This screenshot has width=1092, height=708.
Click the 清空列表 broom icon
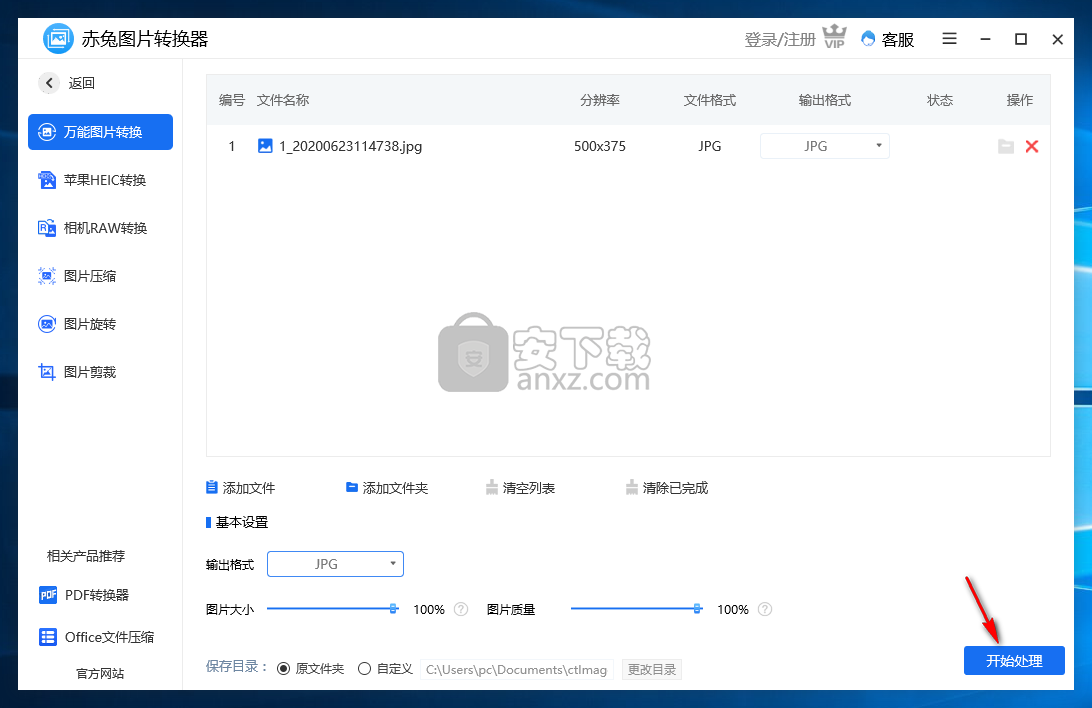click(x=492, y=487)
